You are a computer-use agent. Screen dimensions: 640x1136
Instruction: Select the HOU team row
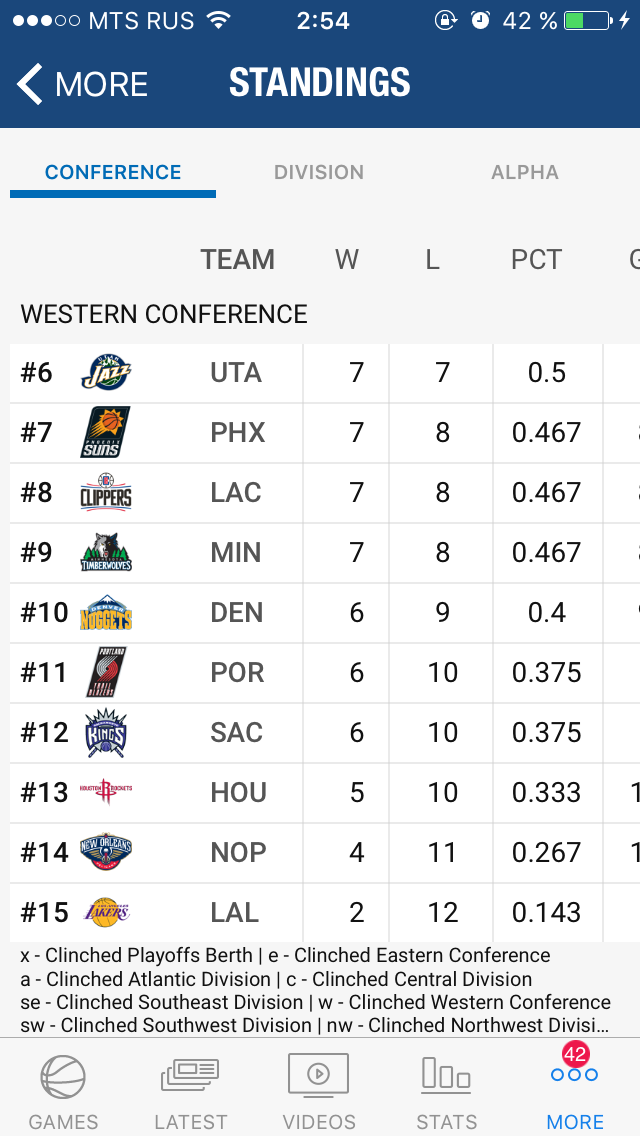[x=325, y=793]
